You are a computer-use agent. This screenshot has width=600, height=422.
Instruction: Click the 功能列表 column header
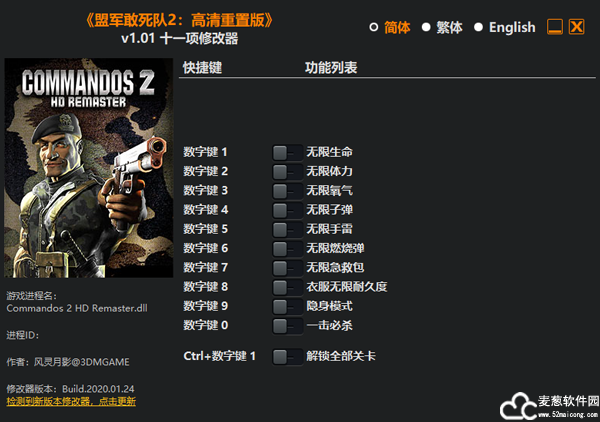tap(331, 68)
